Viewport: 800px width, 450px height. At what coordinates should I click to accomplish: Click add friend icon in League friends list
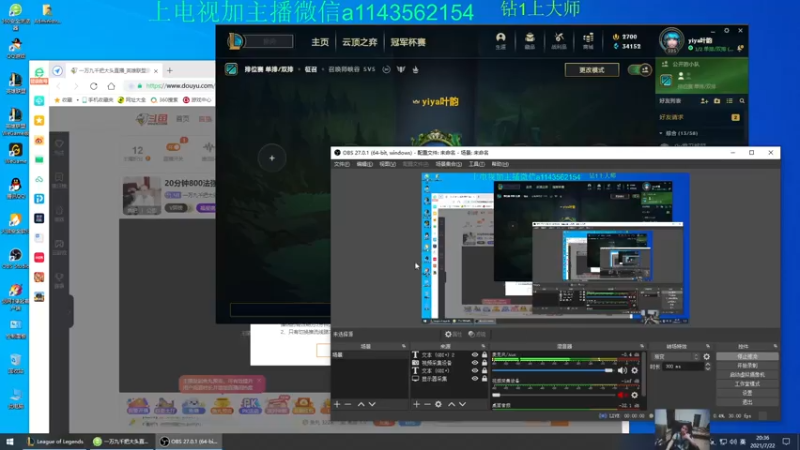click(704, 101)
